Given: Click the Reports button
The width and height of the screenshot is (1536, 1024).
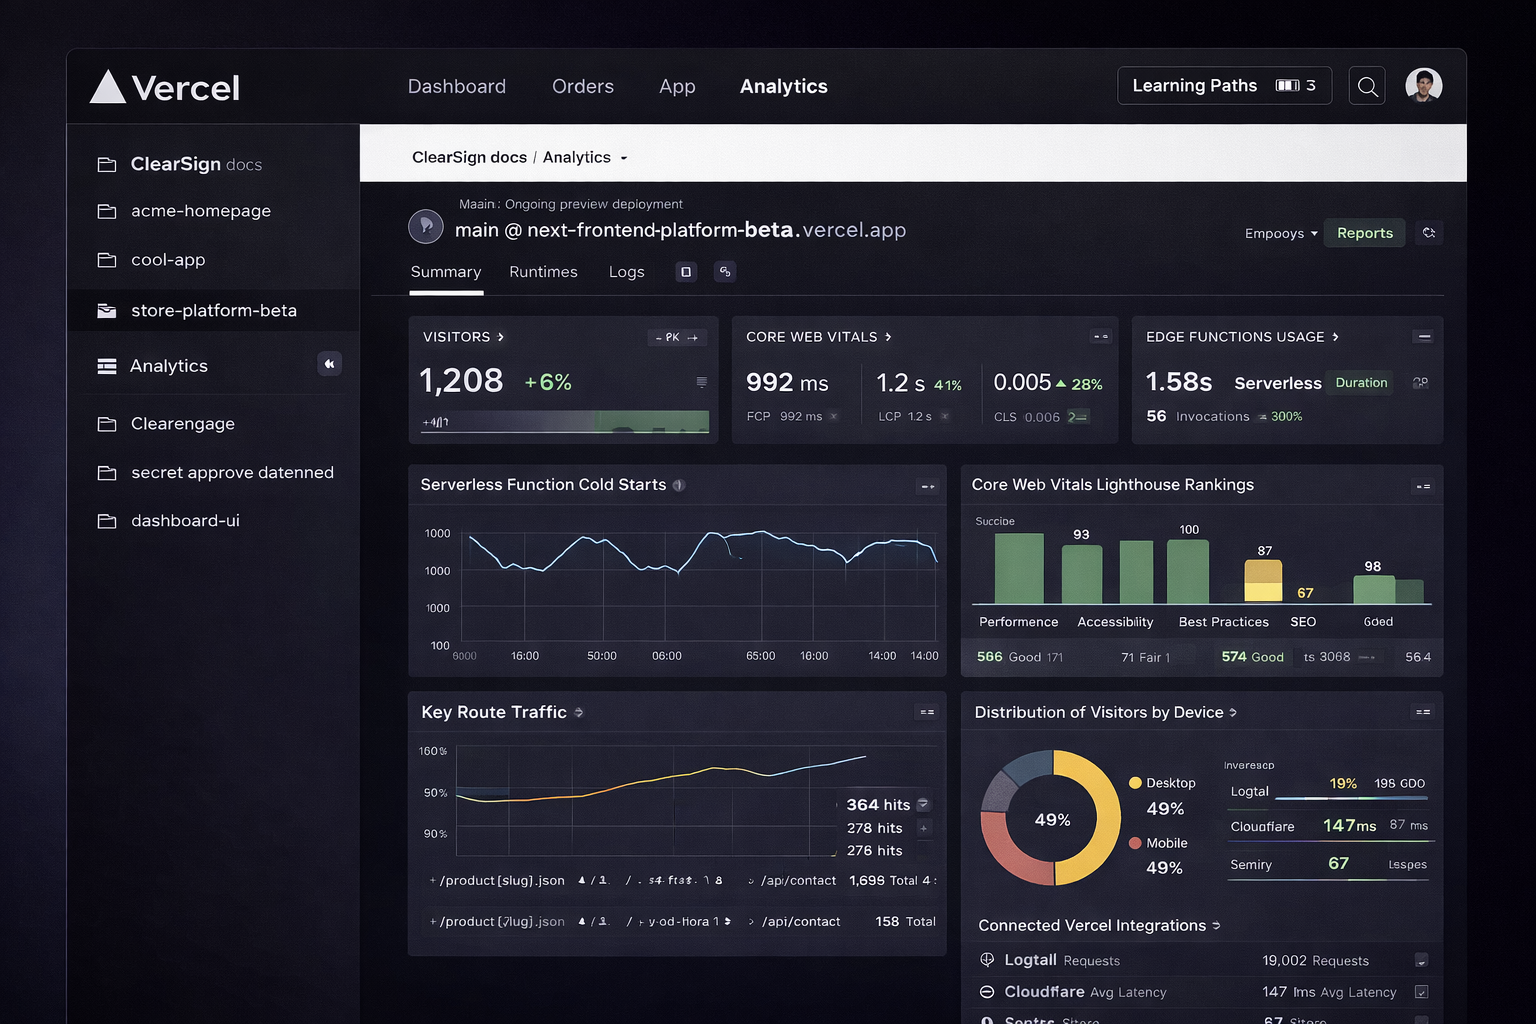Looking at the screenshot, I should 1364,232.
